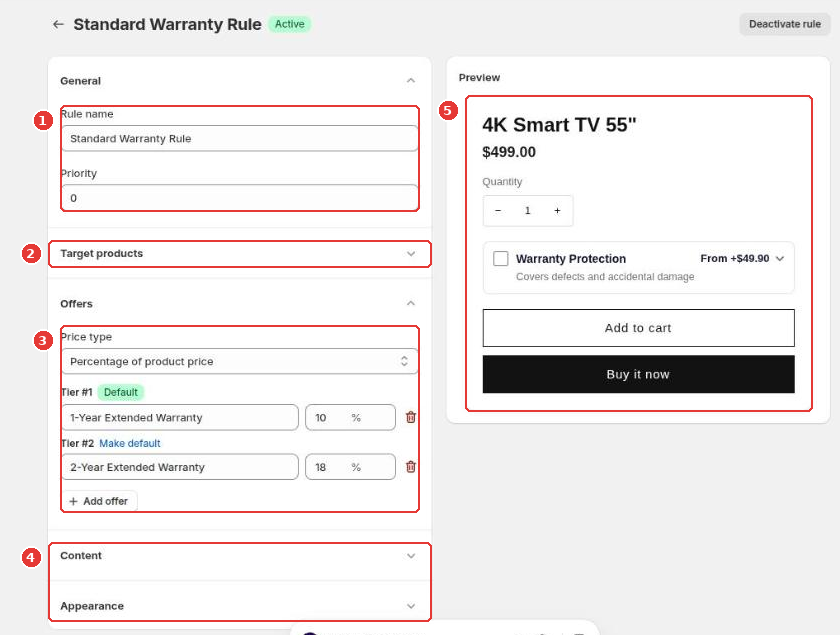This screenshot has width=840, height=635.
Task: Click the quantity value 1
Action: point(528,211)
